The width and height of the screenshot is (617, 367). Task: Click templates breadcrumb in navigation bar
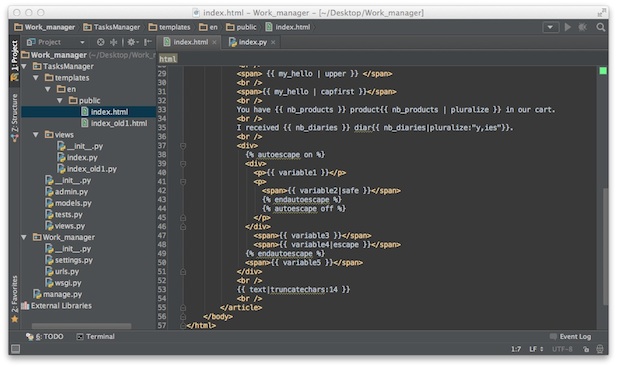click(x=170, y=27)
